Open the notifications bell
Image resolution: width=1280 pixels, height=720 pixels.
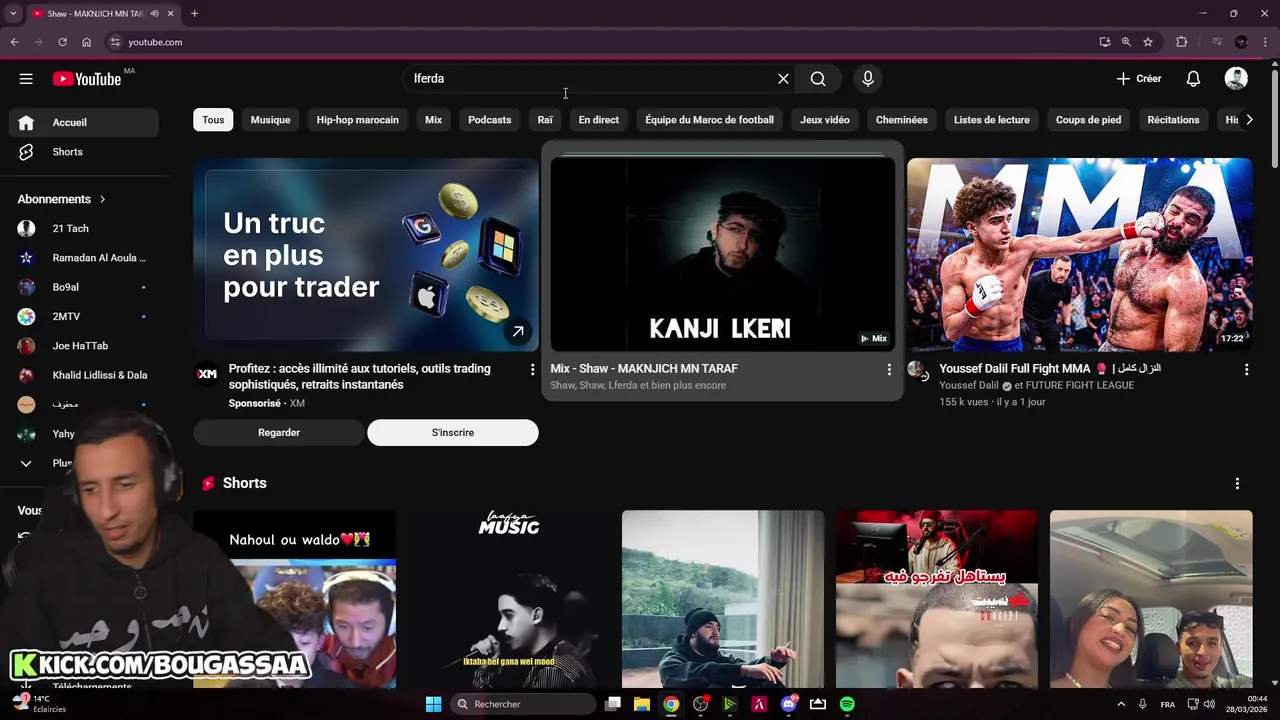coord(1193,79)
